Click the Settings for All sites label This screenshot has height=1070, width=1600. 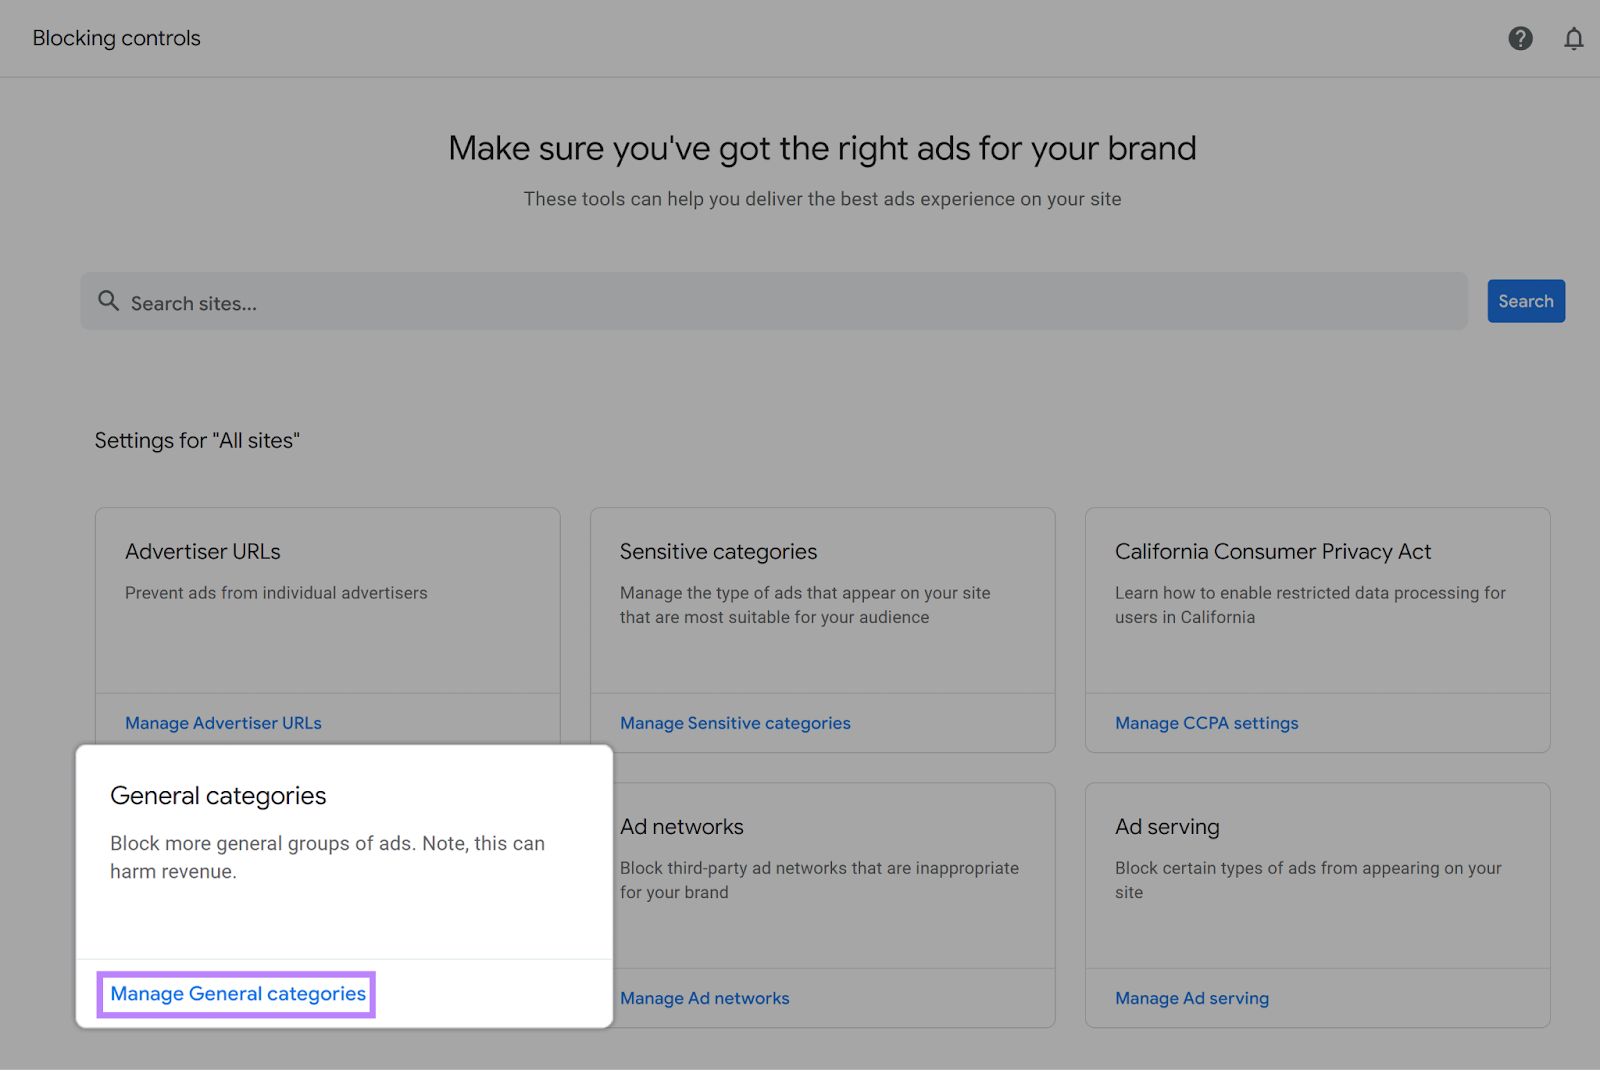coord(197,440)
